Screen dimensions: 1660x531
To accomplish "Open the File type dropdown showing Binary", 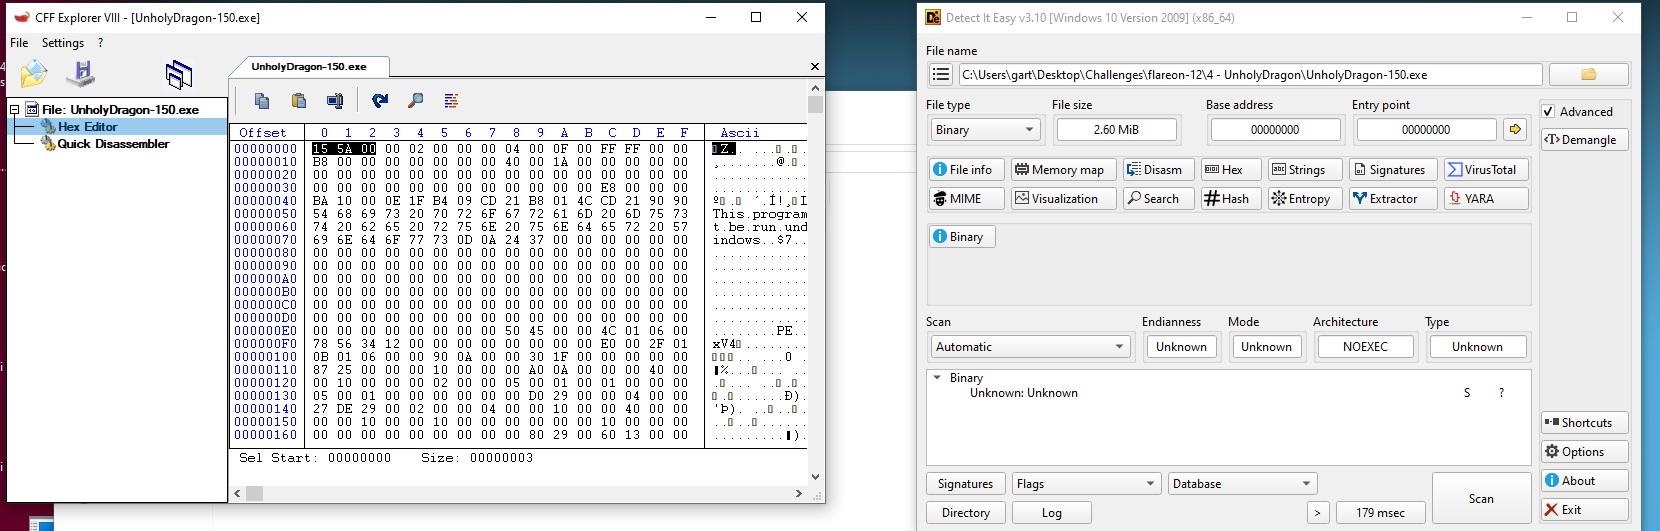I will (x=984, y=129).
